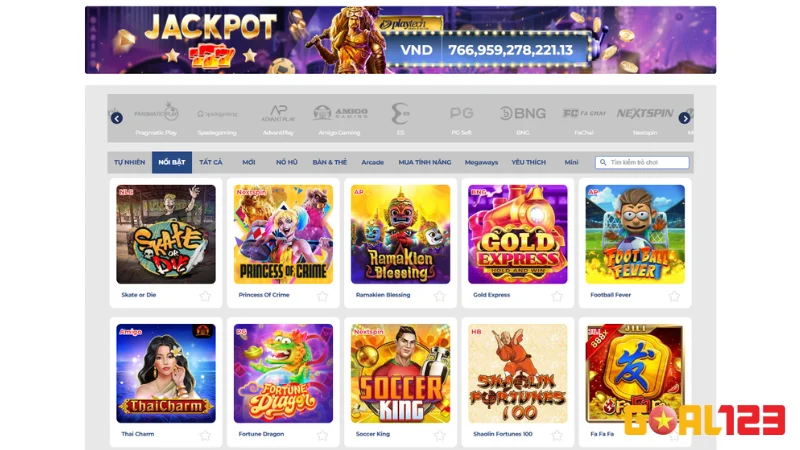Click the Spadegaming provider logo
Screen dimensions: 800x450
[x=217, y=118]
